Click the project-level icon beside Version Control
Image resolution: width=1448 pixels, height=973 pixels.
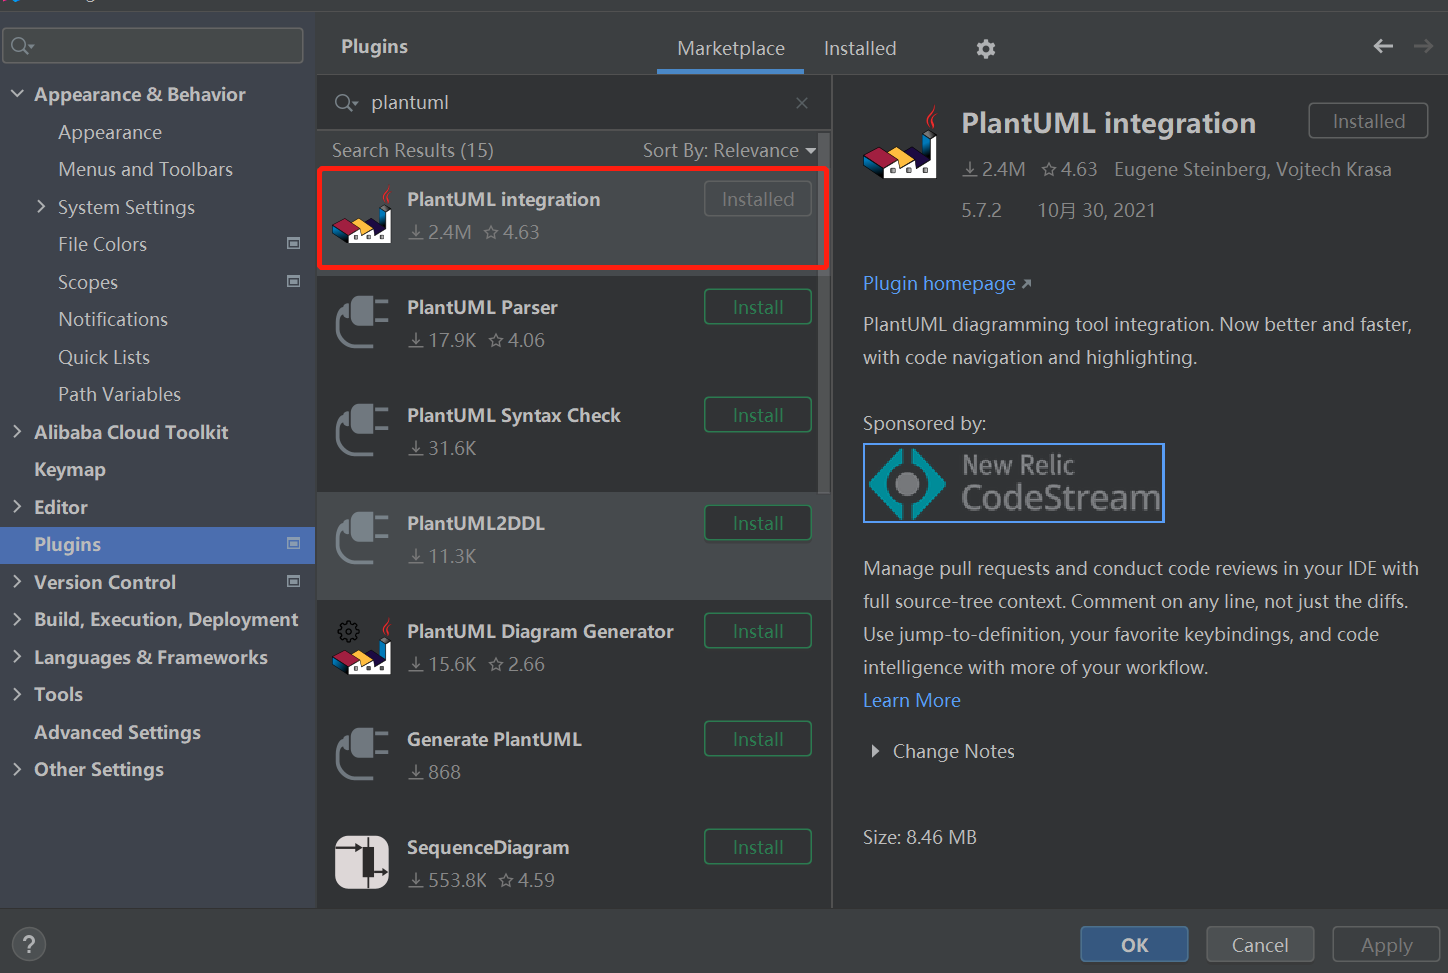[x=294, y=581]
